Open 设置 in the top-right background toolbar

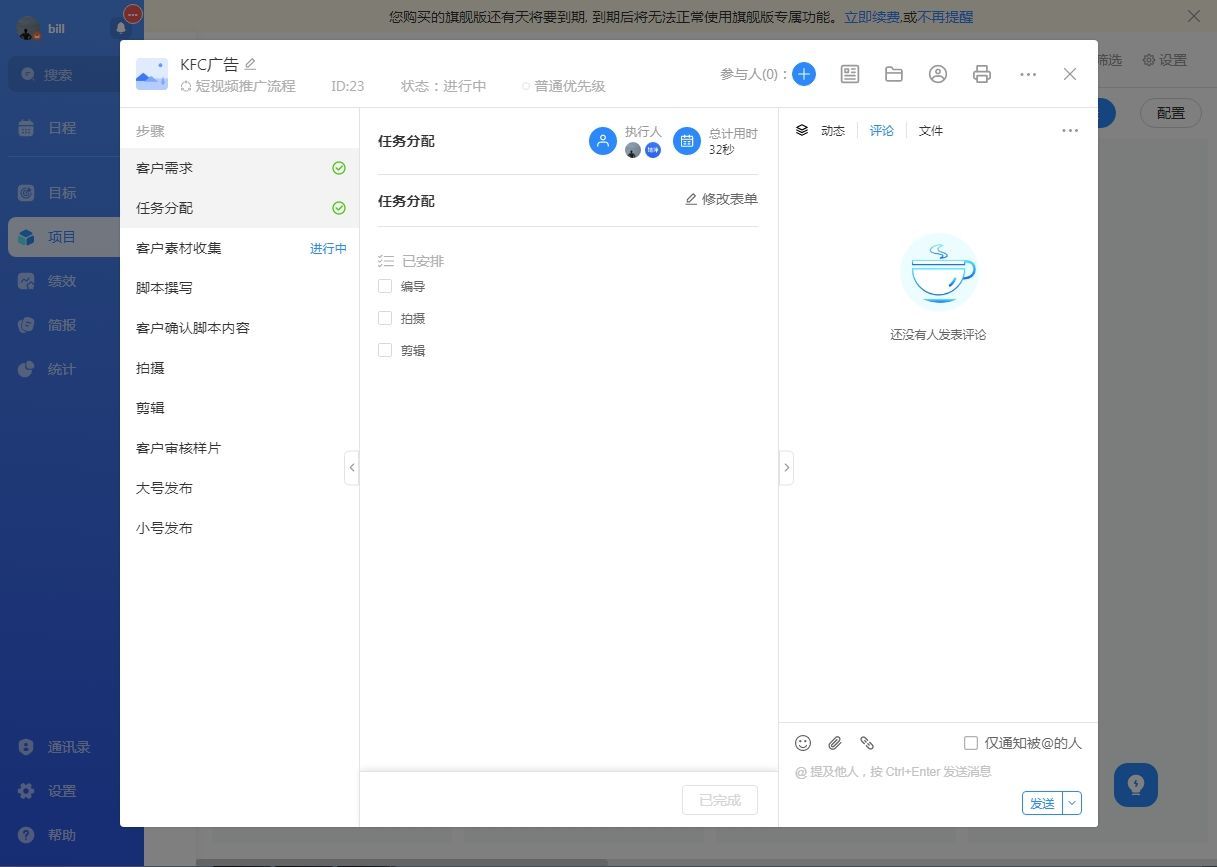click(1165, 60)
